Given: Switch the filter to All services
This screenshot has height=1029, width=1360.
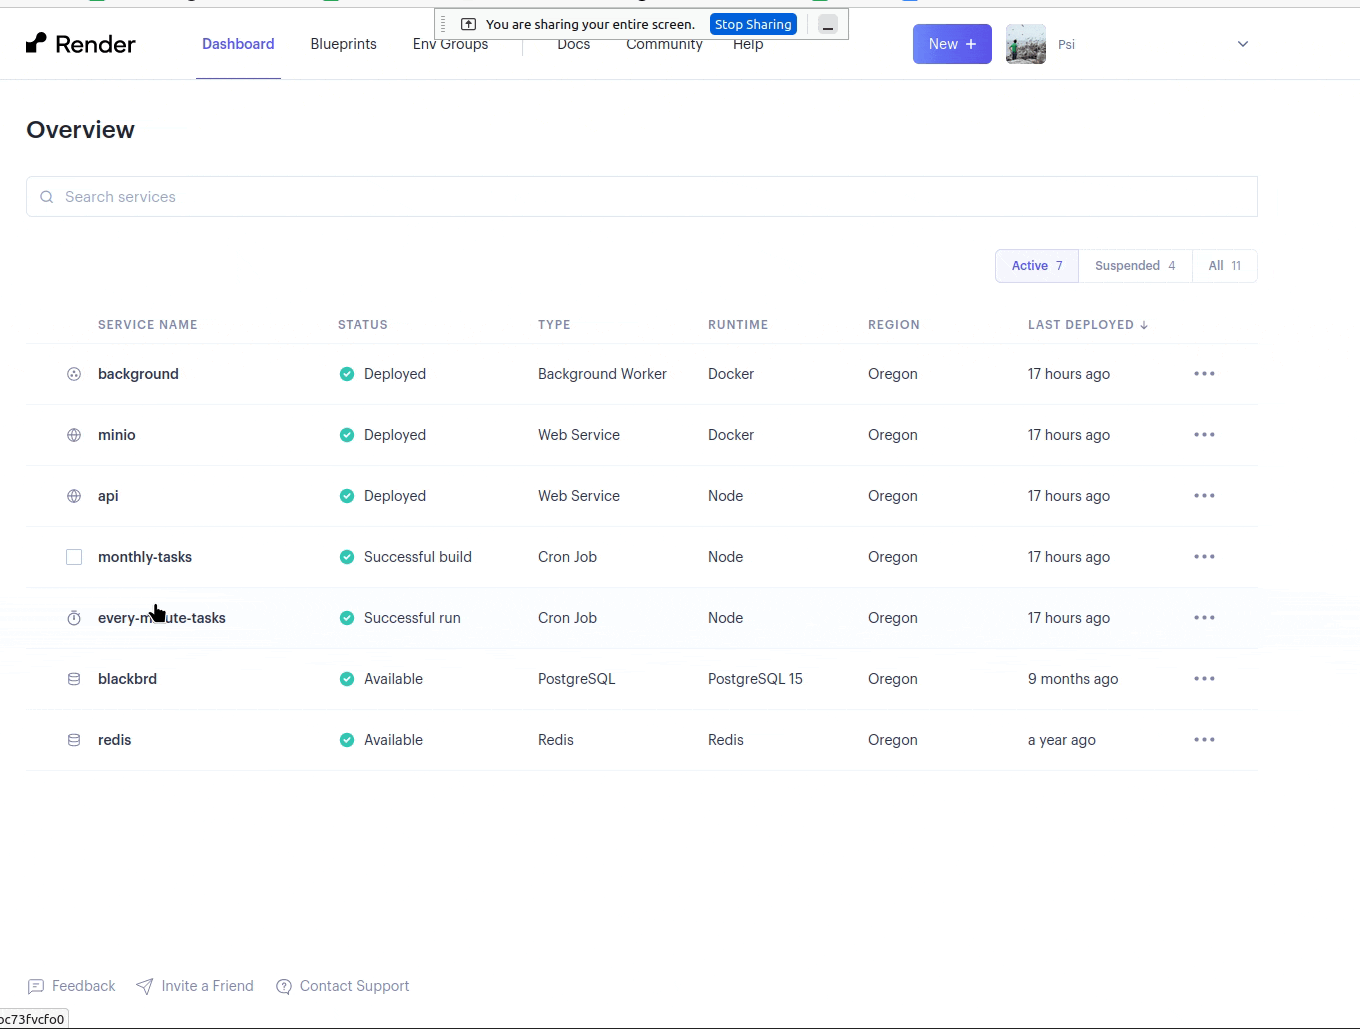Looking at the screenshot, I should pyautogui.click(x=1224, y=266).
